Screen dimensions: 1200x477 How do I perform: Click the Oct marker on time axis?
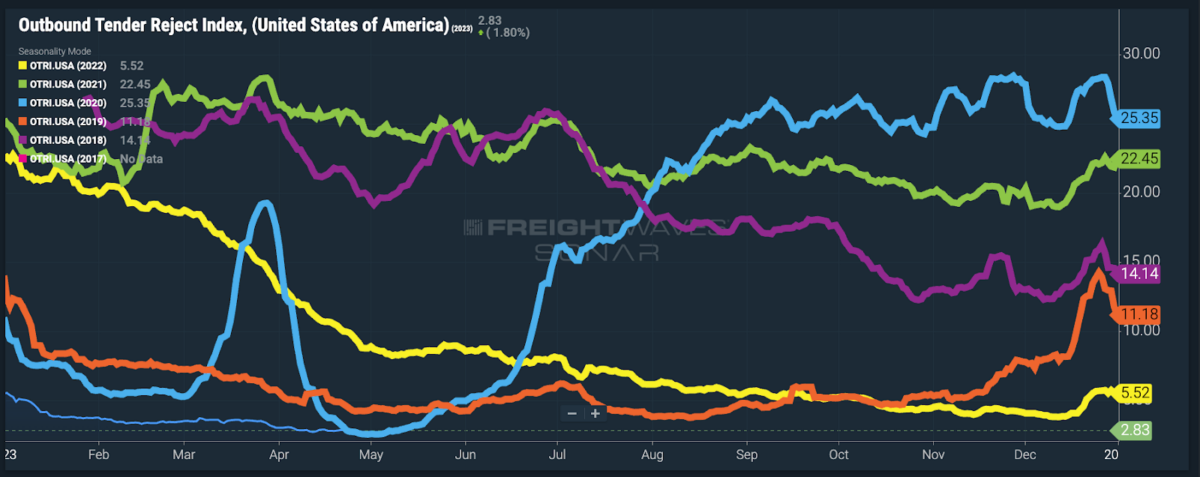click(838, 453)
